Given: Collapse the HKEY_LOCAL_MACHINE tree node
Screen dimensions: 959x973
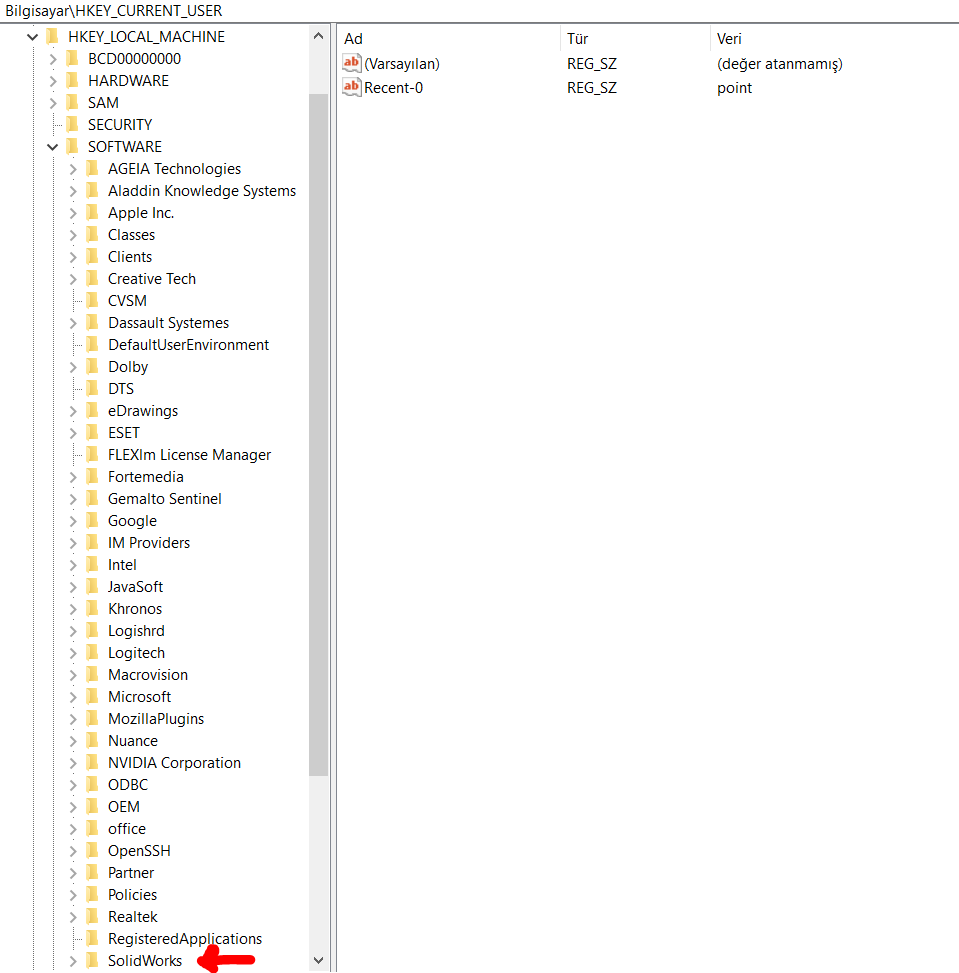Looking at the screenshot, I should click(33, 37).
